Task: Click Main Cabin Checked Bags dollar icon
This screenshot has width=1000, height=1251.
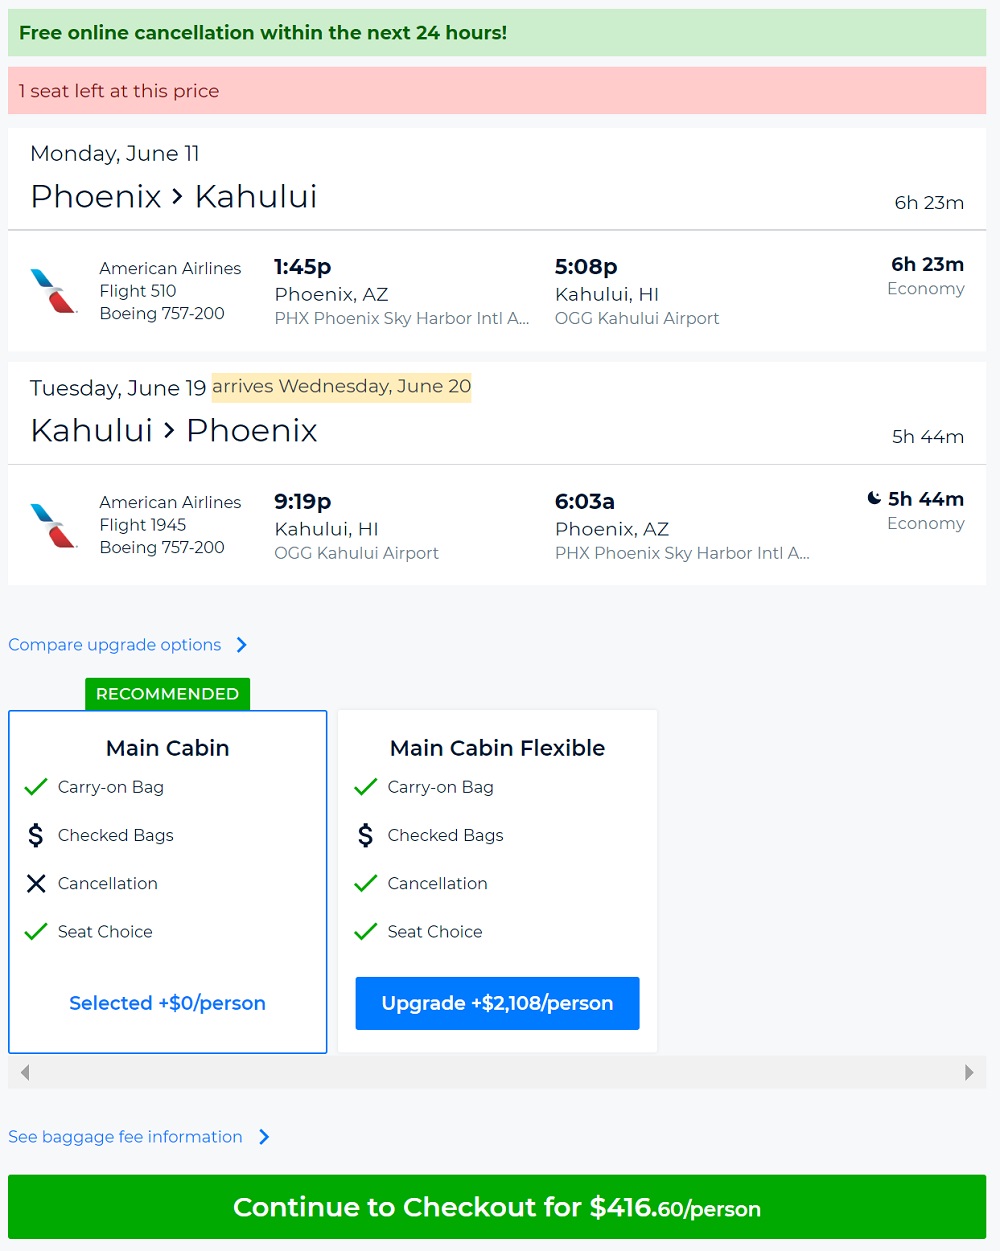Action: tap(36, 835)
